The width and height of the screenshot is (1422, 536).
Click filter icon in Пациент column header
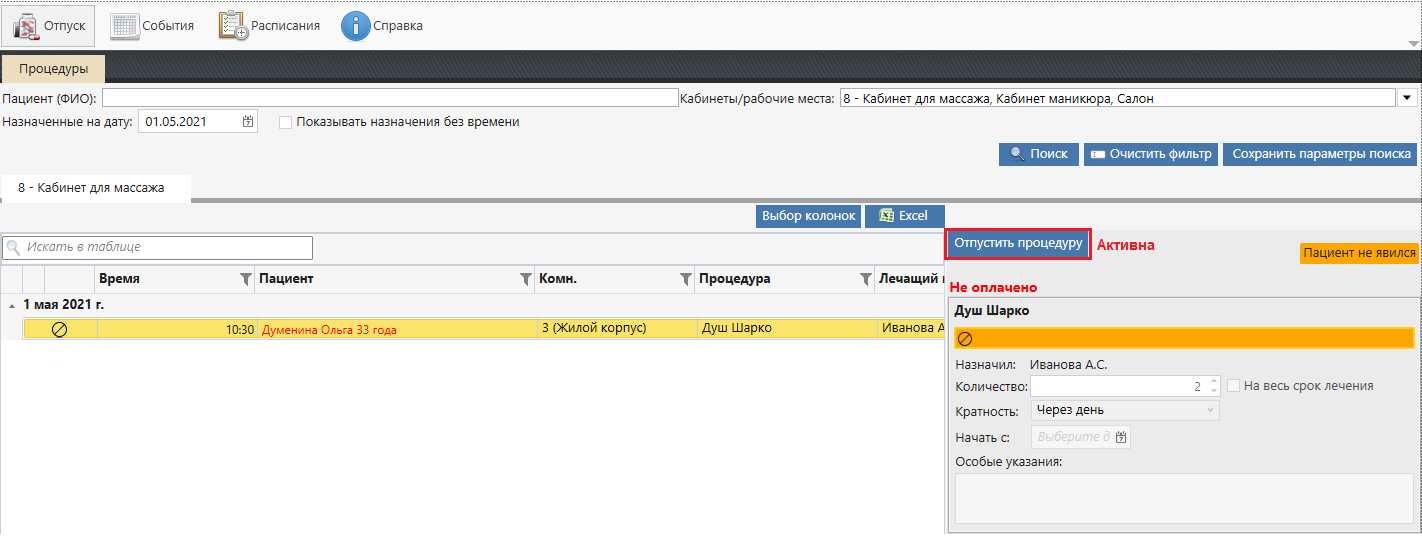(x=526, y=280)
